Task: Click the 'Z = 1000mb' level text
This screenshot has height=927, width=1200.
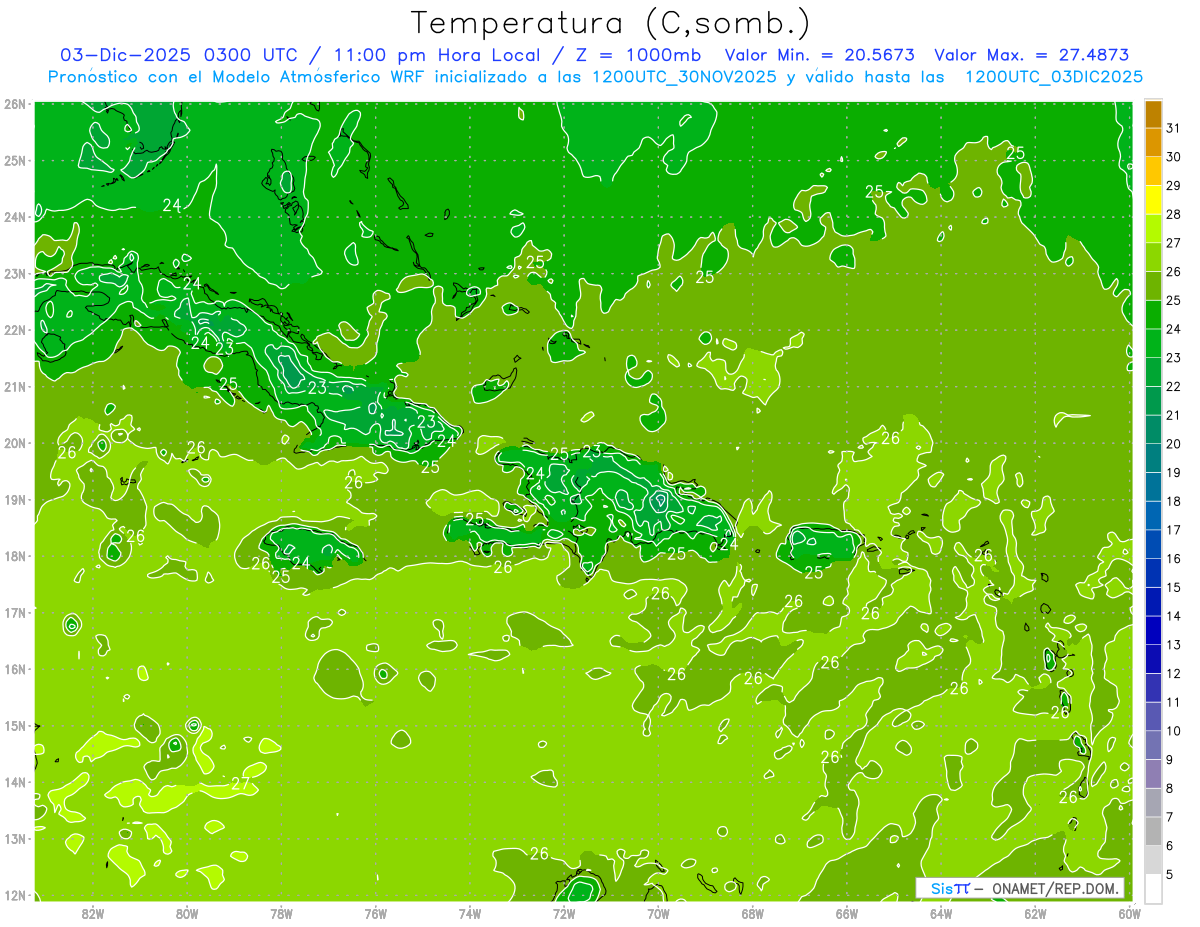Action: [638, 55]
